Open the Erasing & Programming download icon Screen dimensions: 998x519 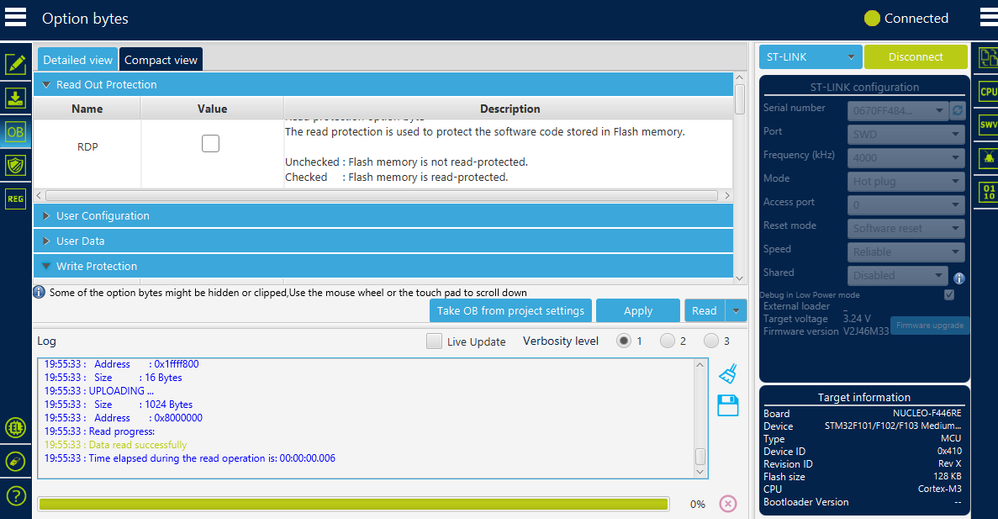(15, 98)
